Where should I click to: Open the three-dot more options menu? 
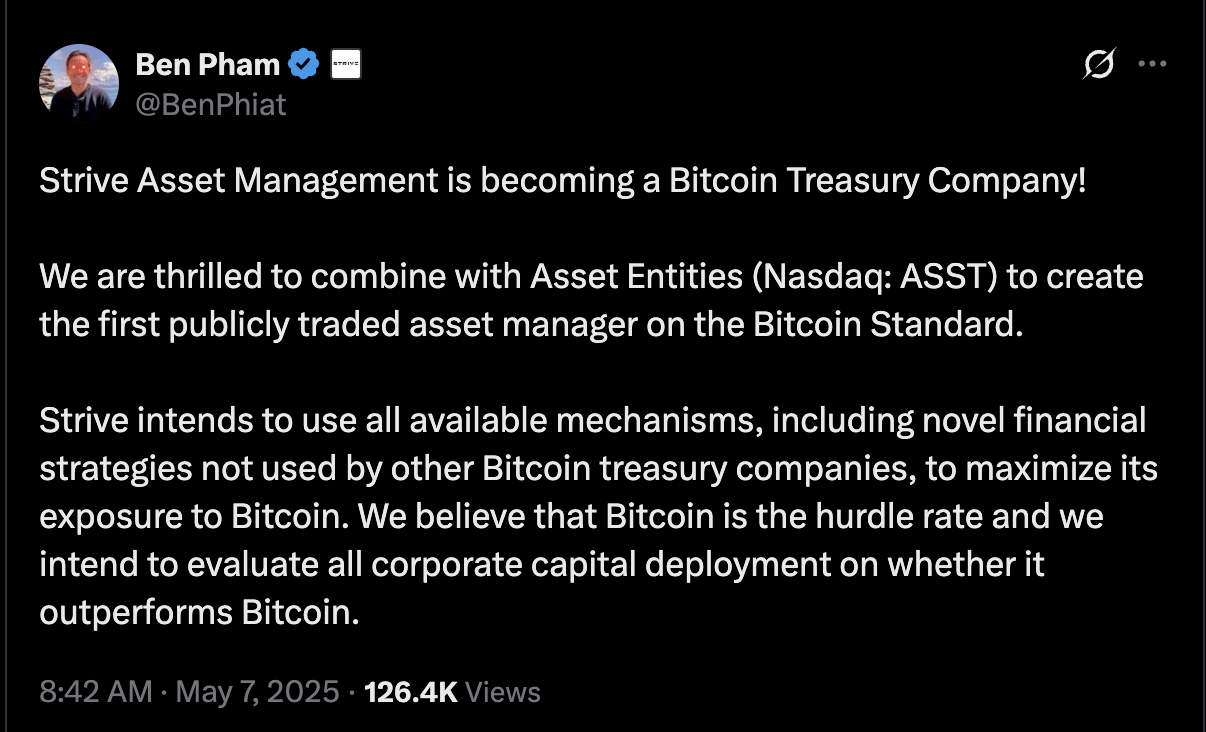(x=1152, y=62)
